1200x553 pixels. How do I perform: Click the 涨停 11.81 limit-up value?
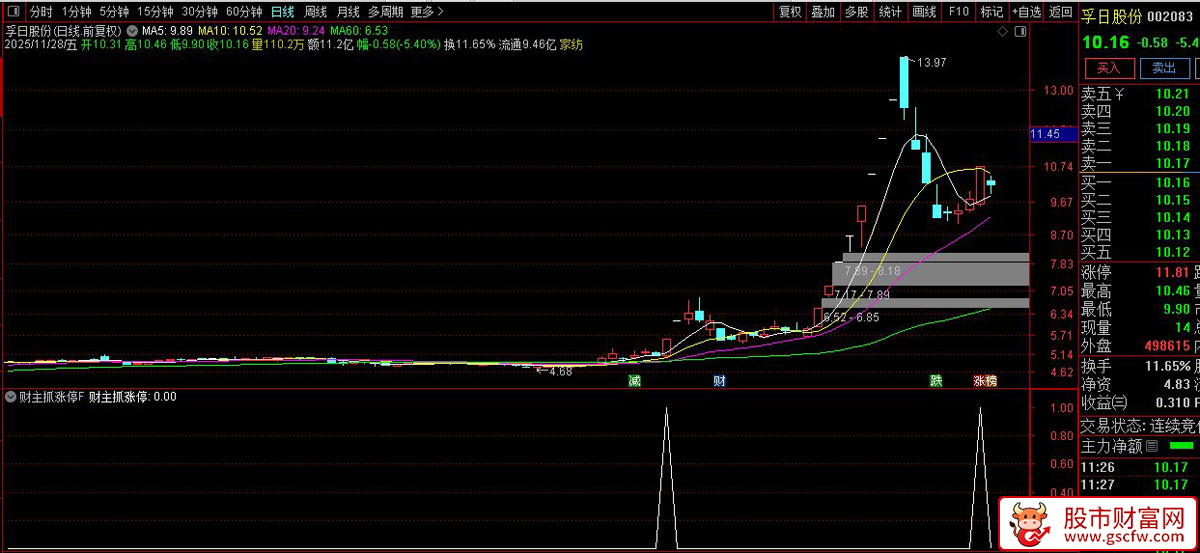tap(1172, 272)
